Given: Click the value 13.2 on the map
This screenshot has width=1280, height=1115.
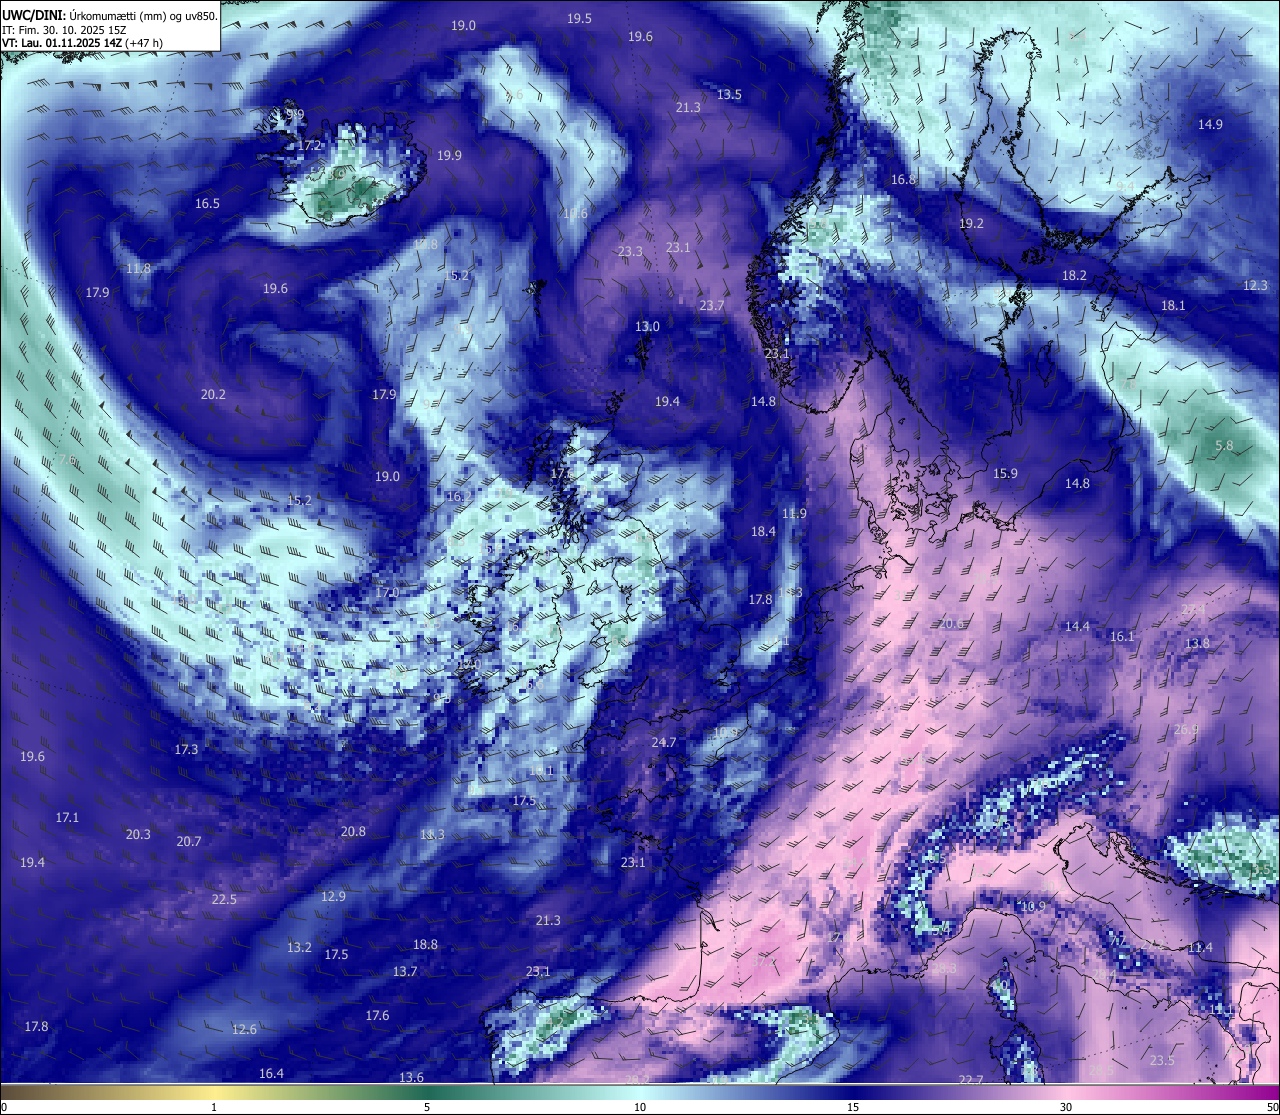Looking at the screenshot, I should click(x=299, y=947).
